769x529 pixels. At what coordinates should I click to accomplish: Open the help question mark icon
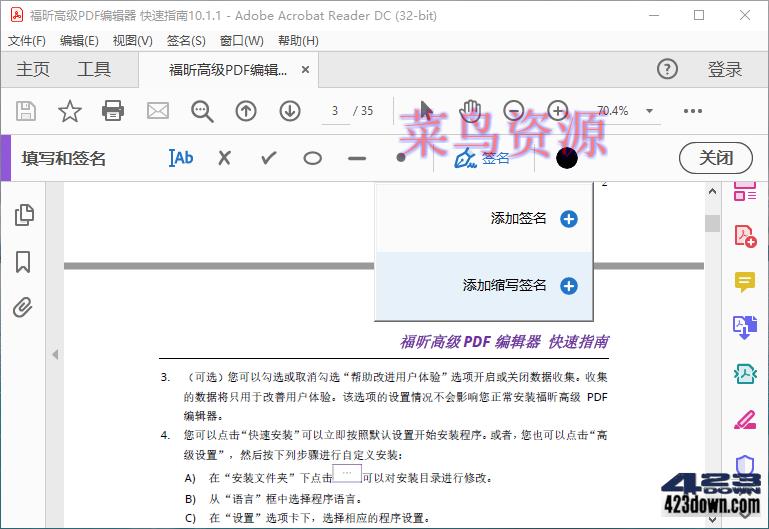click(667, 69)
